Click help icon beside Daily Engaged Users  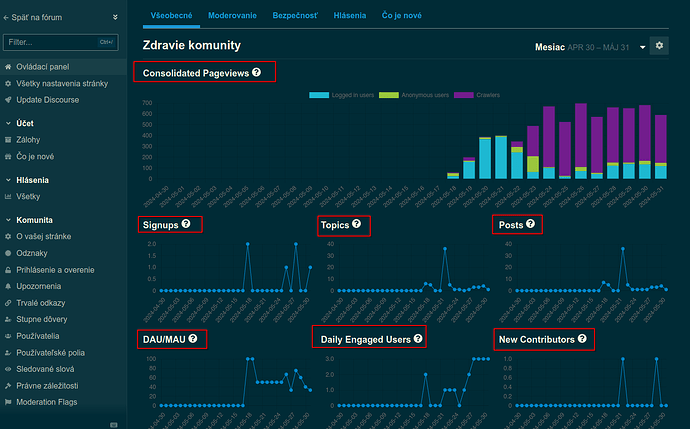pos(418,338)
